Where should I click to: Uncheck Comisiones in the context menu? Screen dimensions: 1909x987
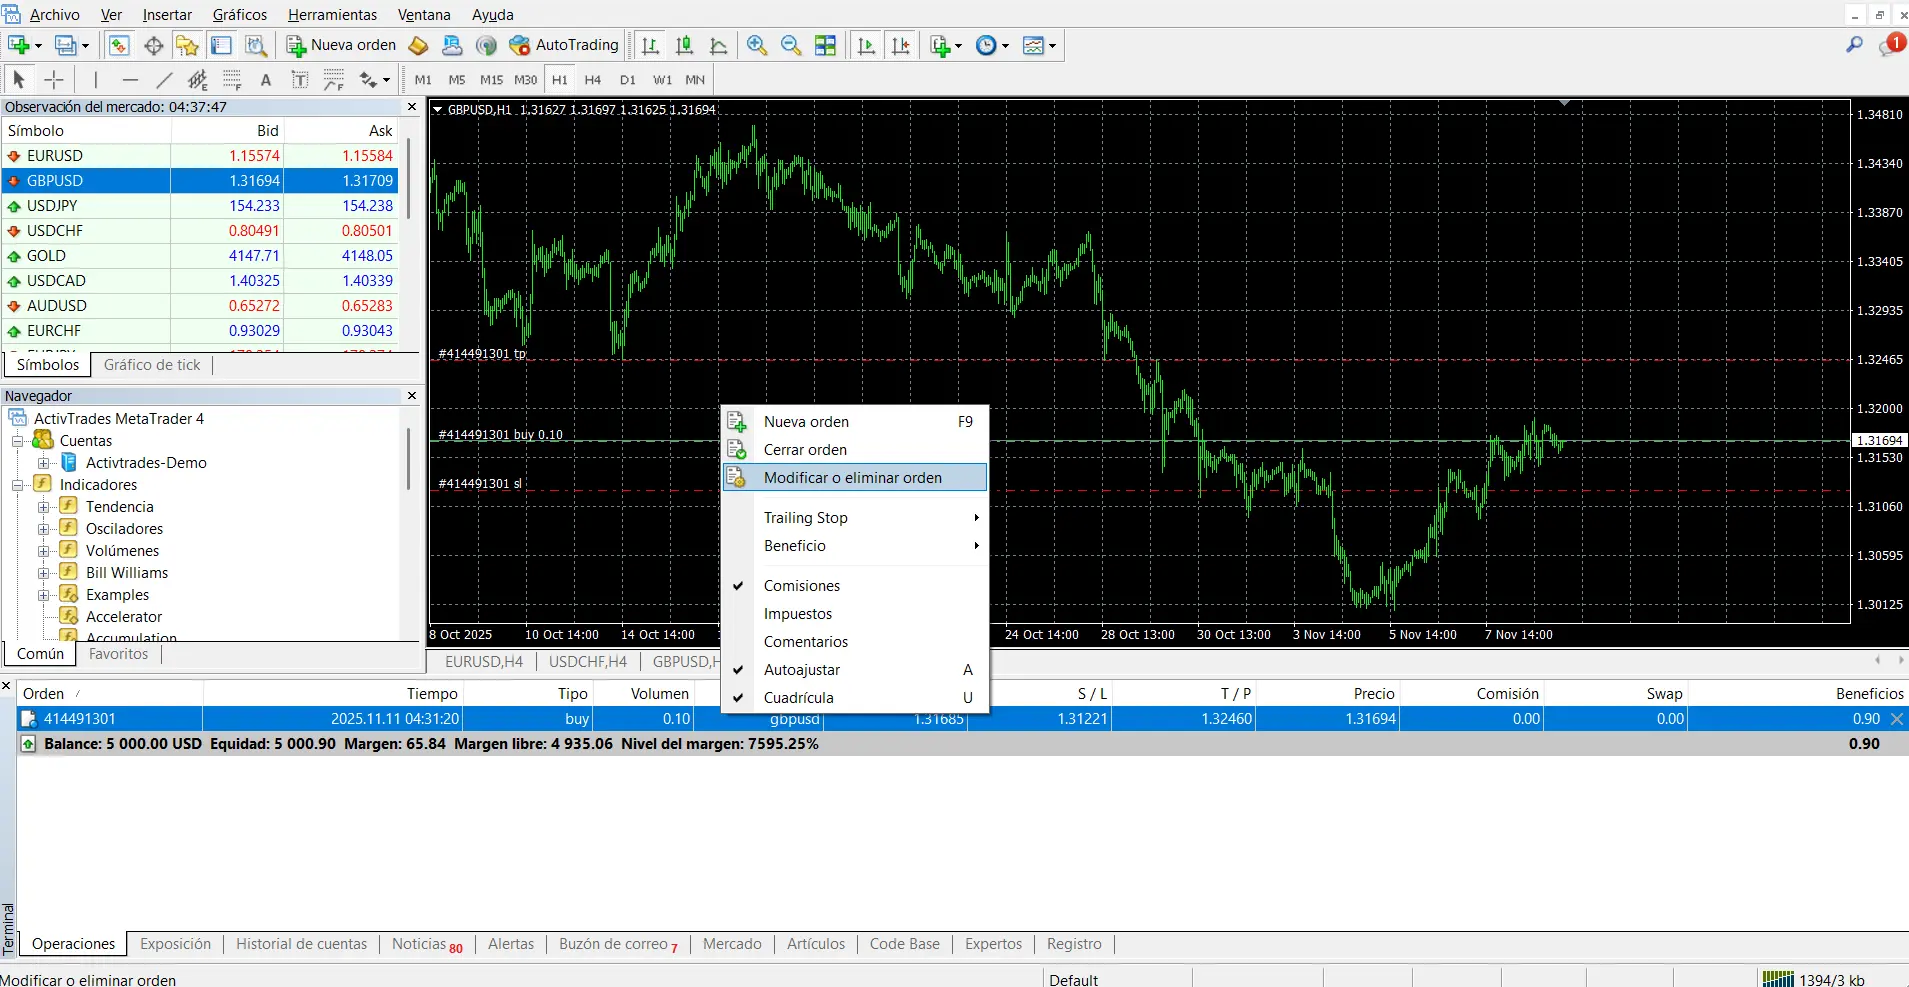click(x=801, y=585)
